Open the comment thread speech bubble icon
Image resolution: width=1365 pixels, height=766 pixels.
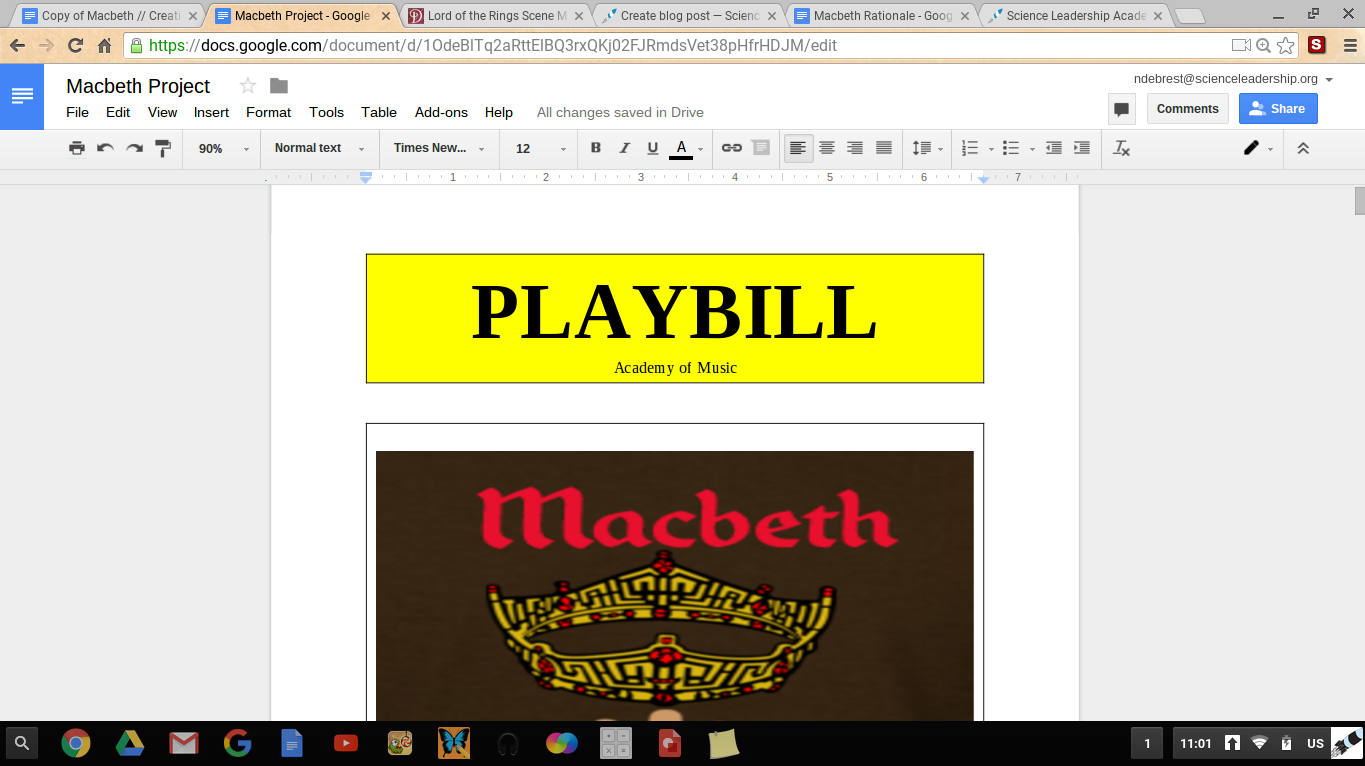tap(1121, 109)
